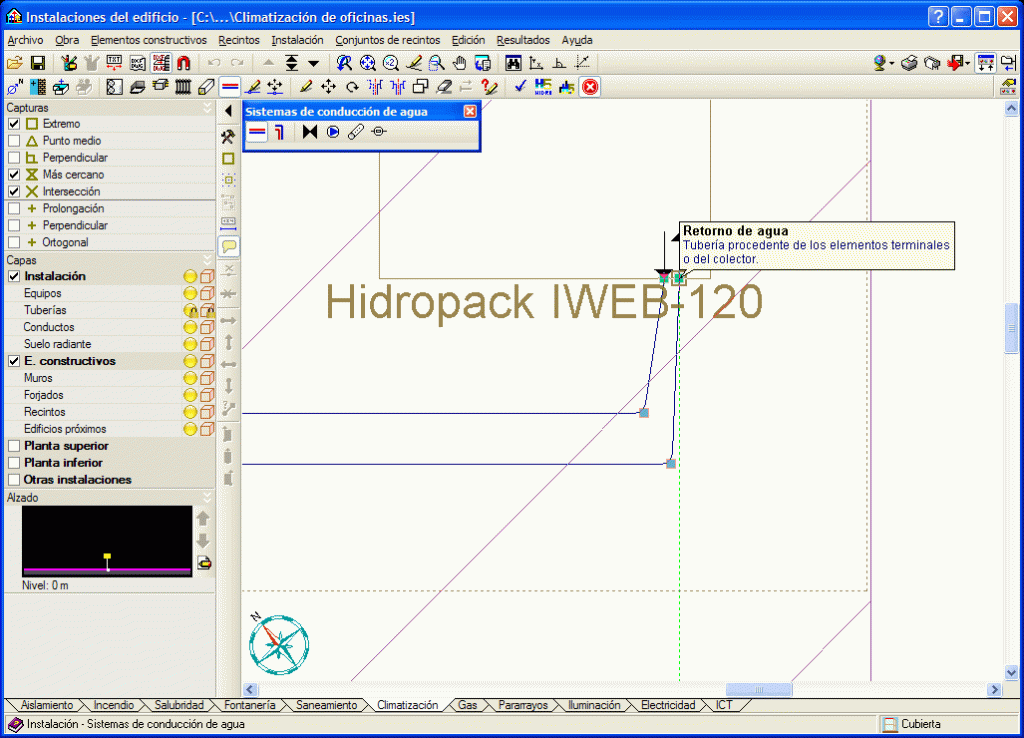Switch to the Saneamiento tab
This screenshot has width=1024, height=738.
coord(326,705)
